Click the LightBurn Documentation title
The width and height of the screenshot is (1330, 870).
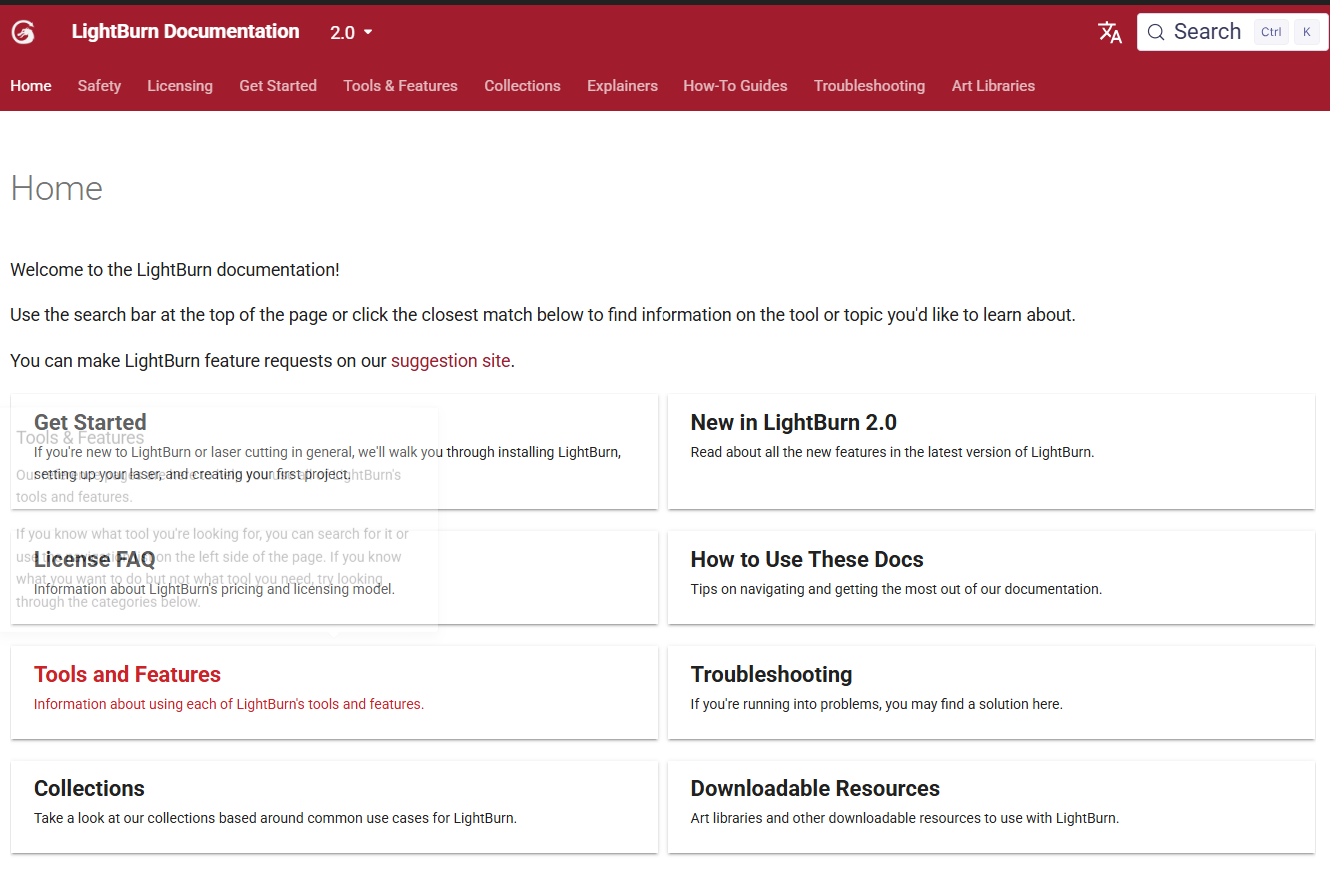185,32
